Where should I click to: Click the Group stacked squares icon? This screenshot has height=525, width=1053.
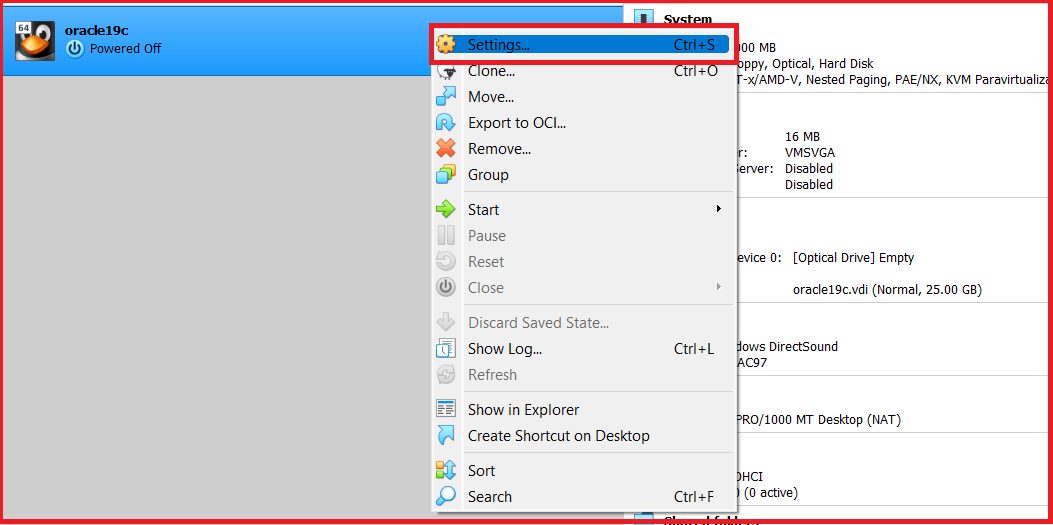[446, 175]
